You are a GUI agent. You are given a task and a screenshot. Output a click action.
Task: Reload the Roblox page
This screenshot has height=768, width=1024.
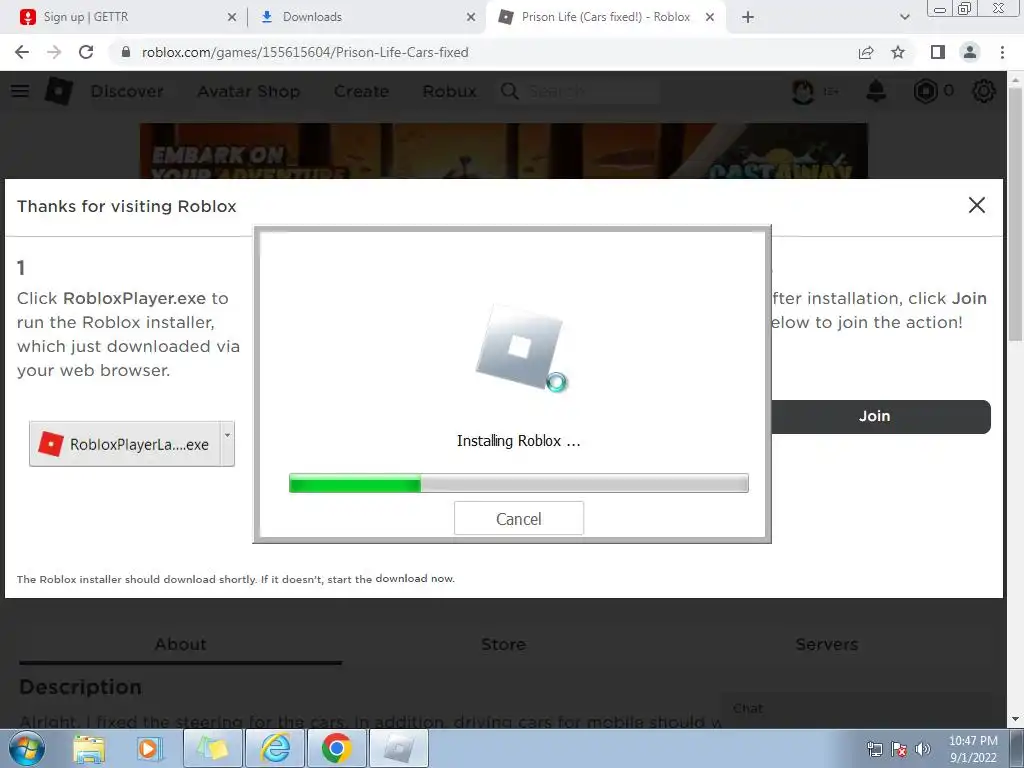click(x=86, y=52)
